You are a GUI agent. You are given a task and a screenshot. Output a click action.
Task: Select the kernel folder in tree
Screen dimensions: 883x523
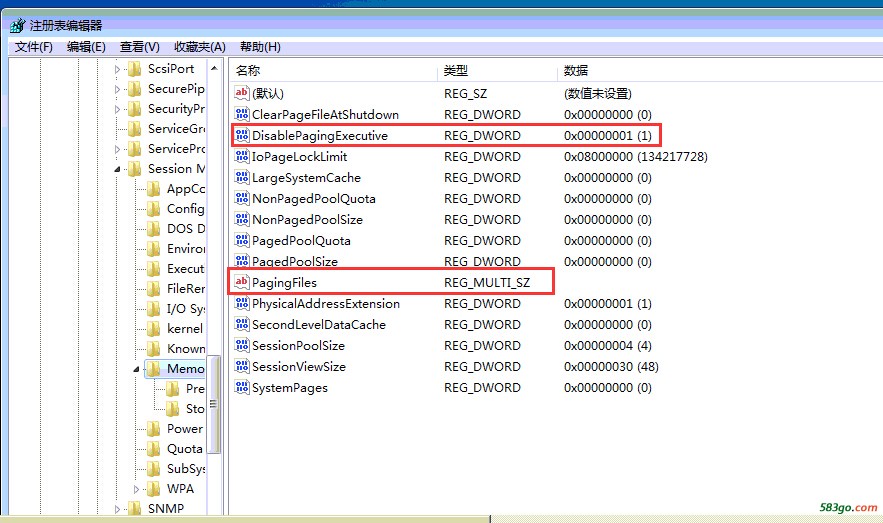pos(184,329)
